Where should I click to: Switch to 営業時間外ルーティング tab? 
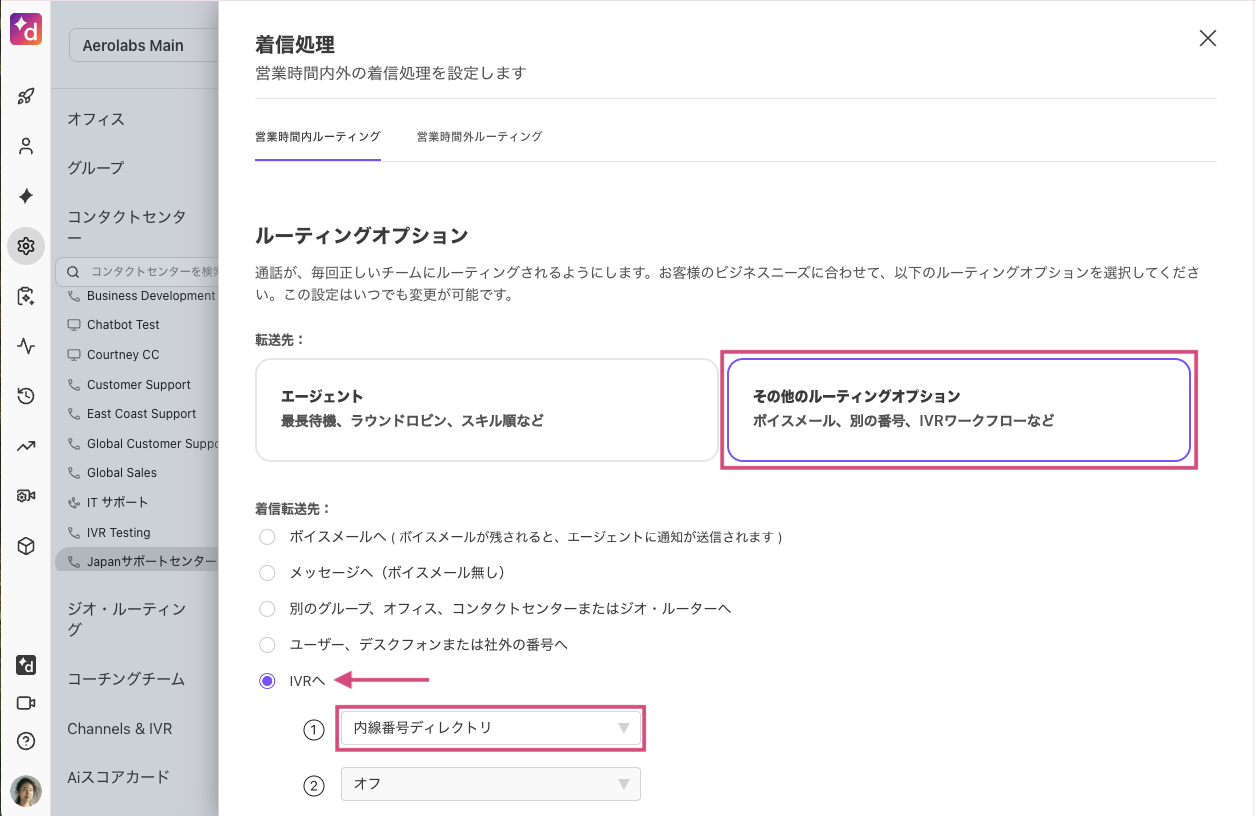pyautogui.click(x=479, y=137)
